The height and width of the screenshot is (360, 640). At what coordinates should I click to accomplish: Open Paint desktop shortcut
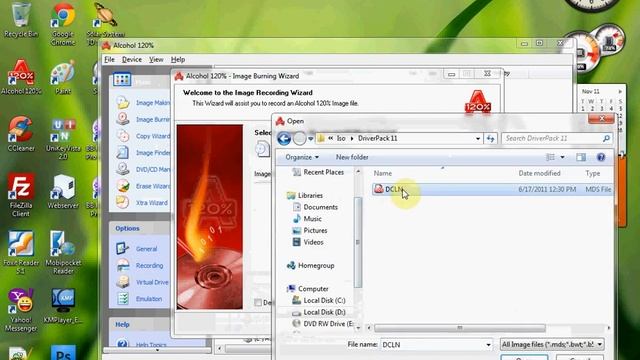[63, 77]
